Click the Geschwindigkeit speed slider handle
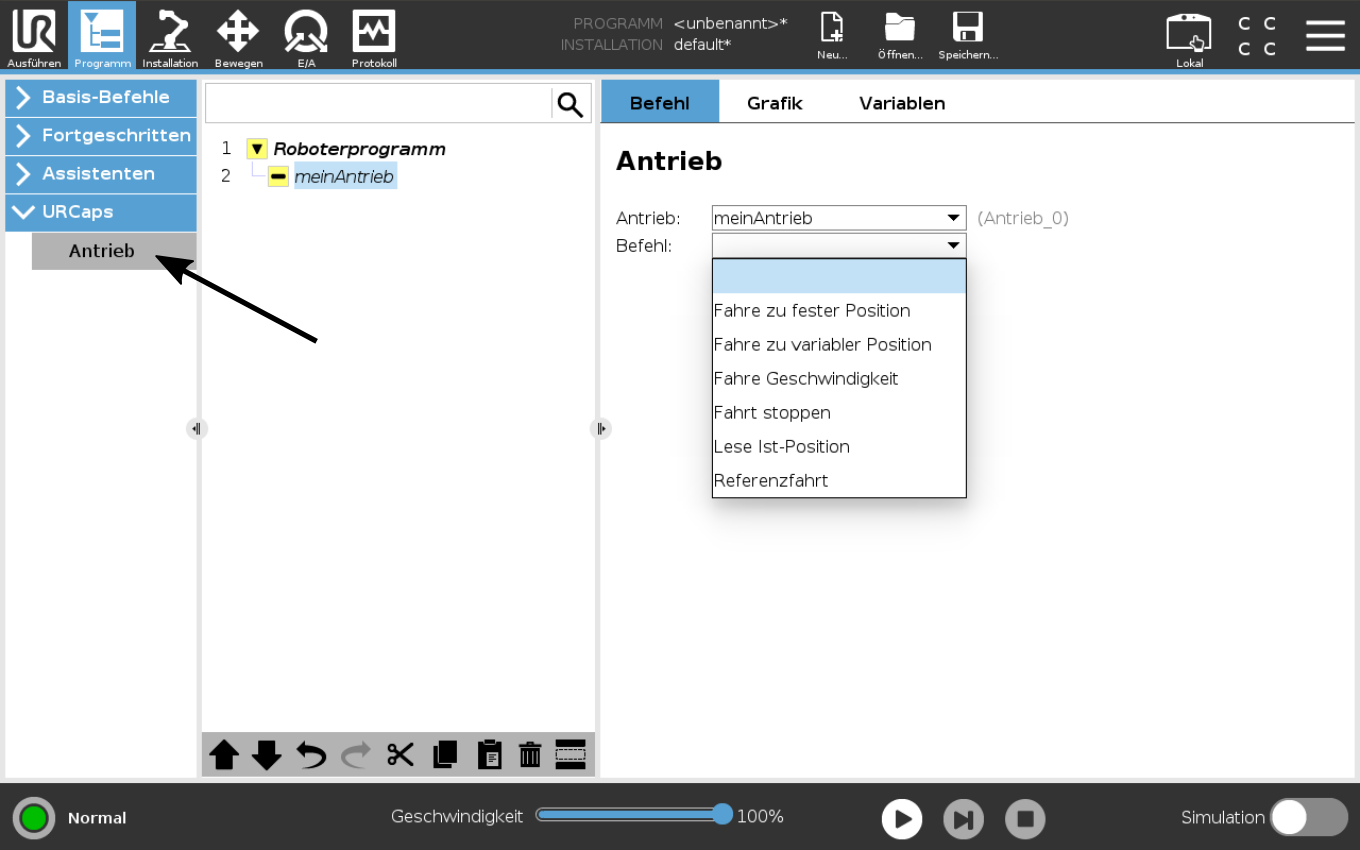 [x=722, y=815]
